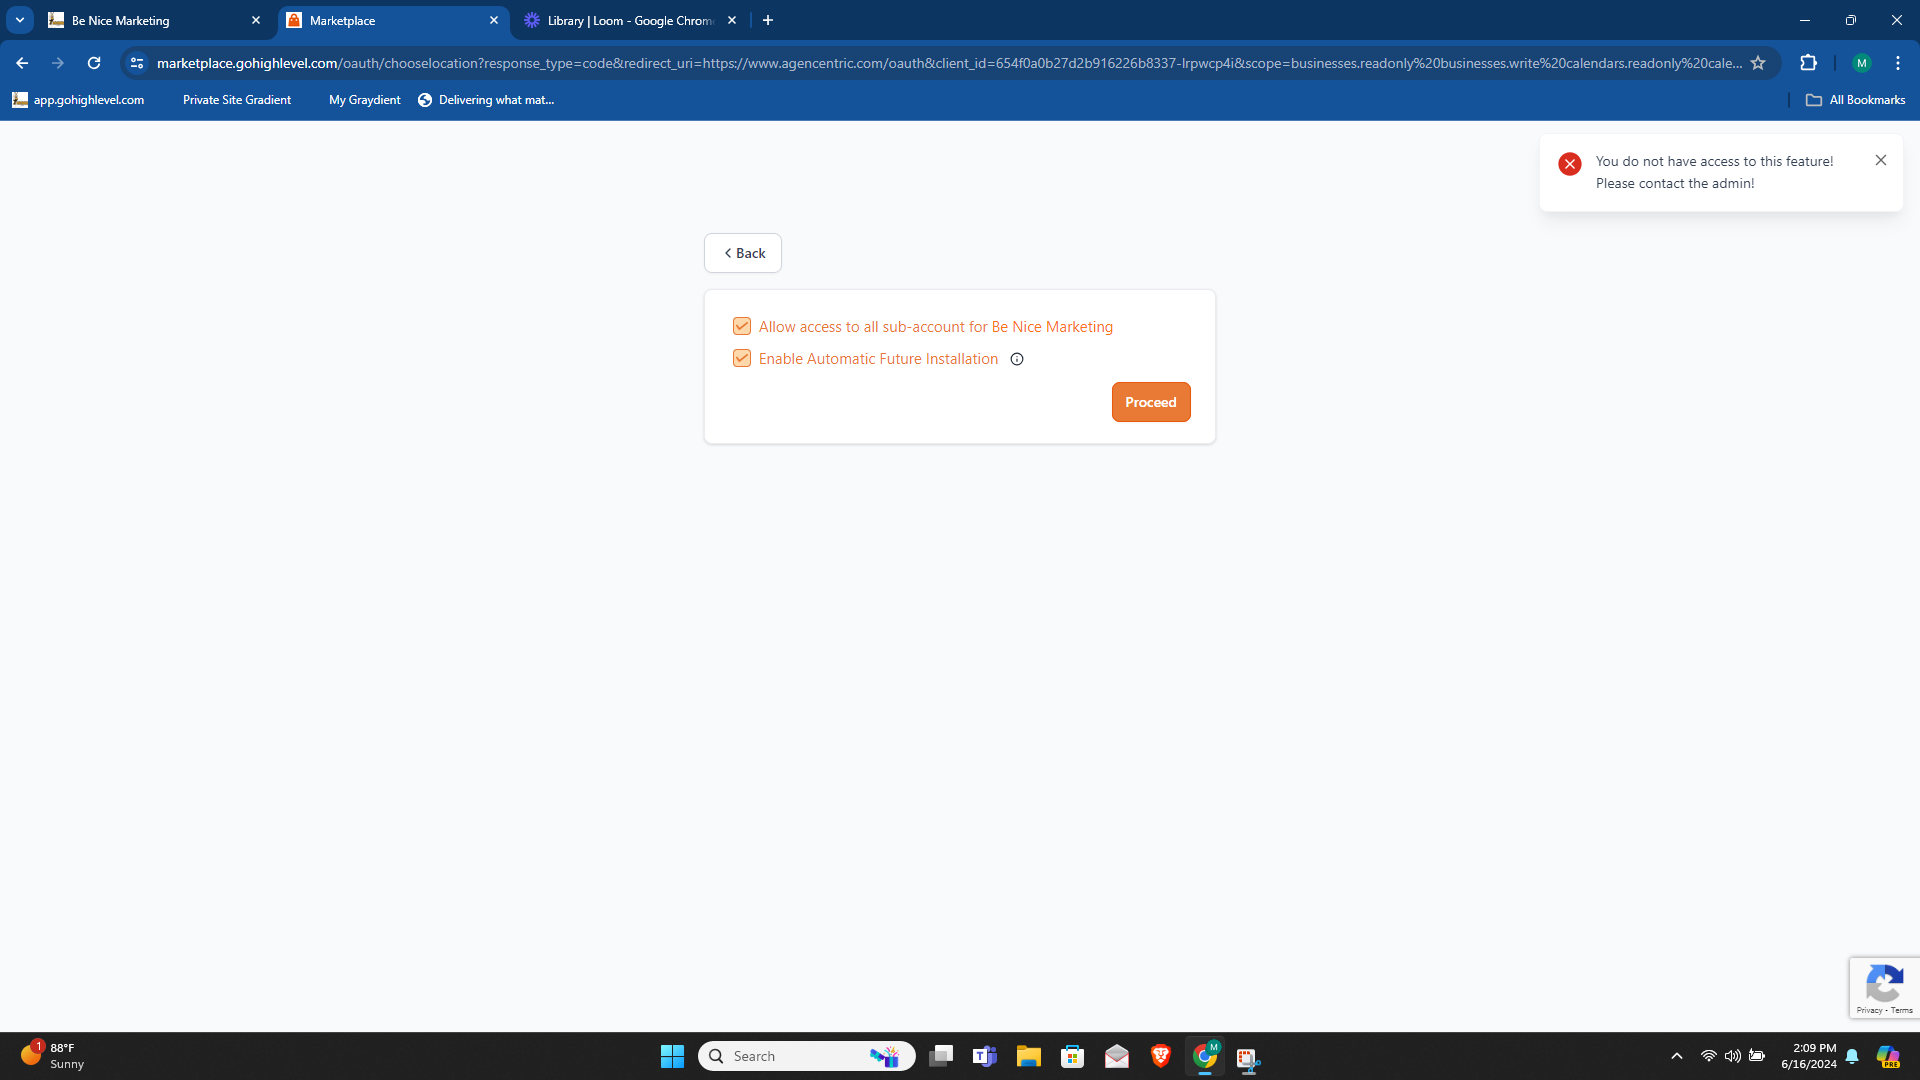Click the bookmark star in address bar

1759,62
